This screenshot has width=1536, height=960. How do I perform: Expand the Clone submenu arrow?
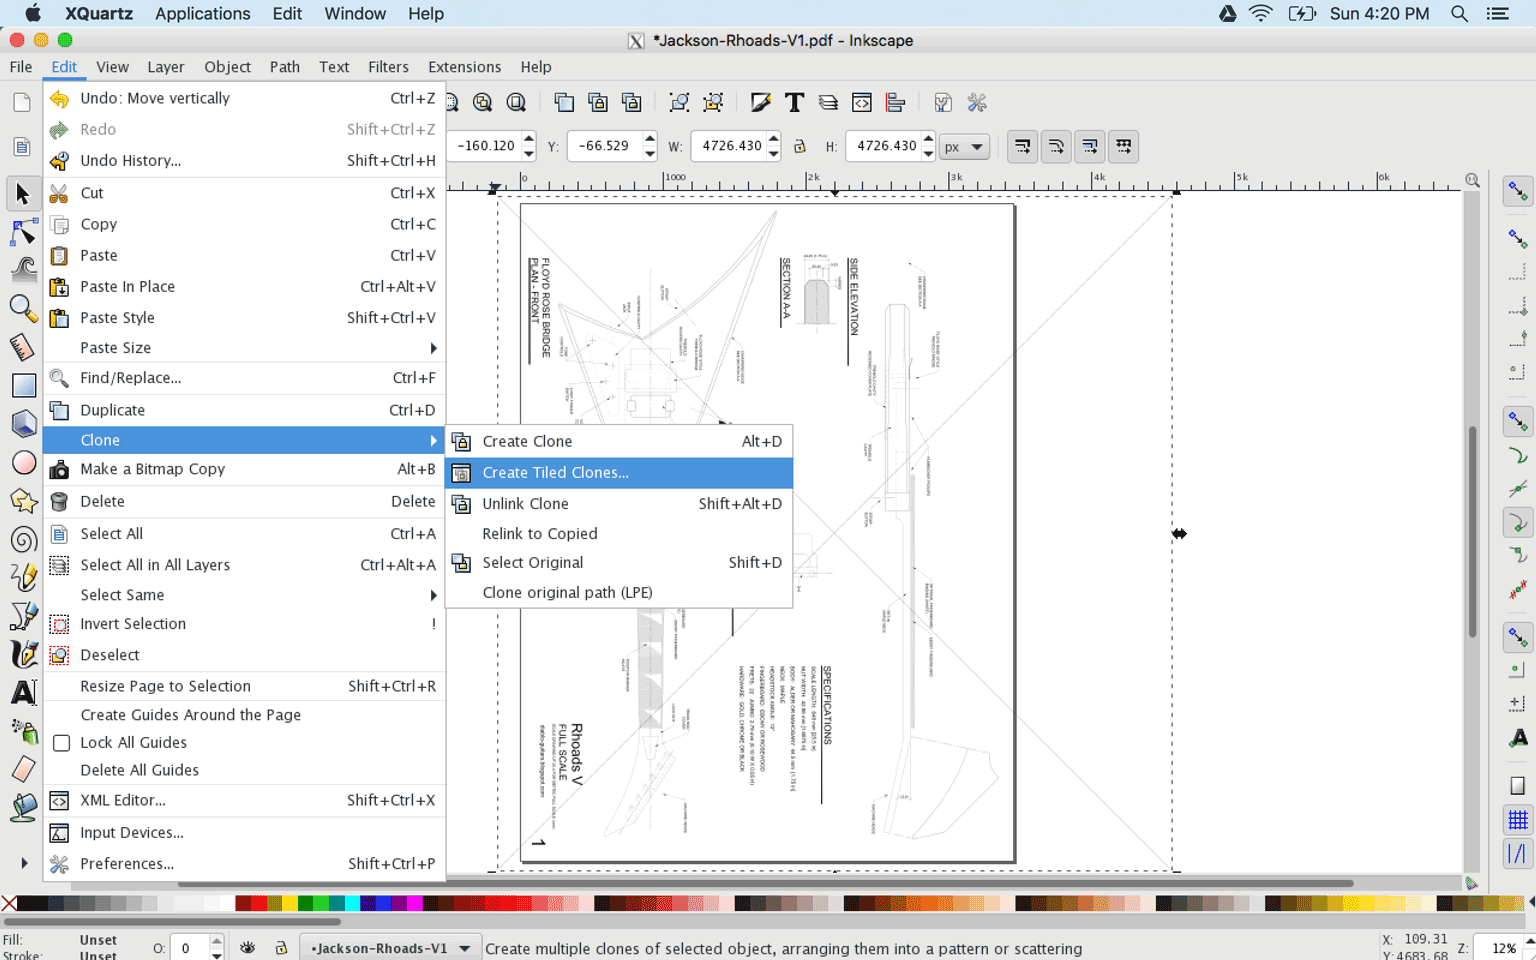433,440
